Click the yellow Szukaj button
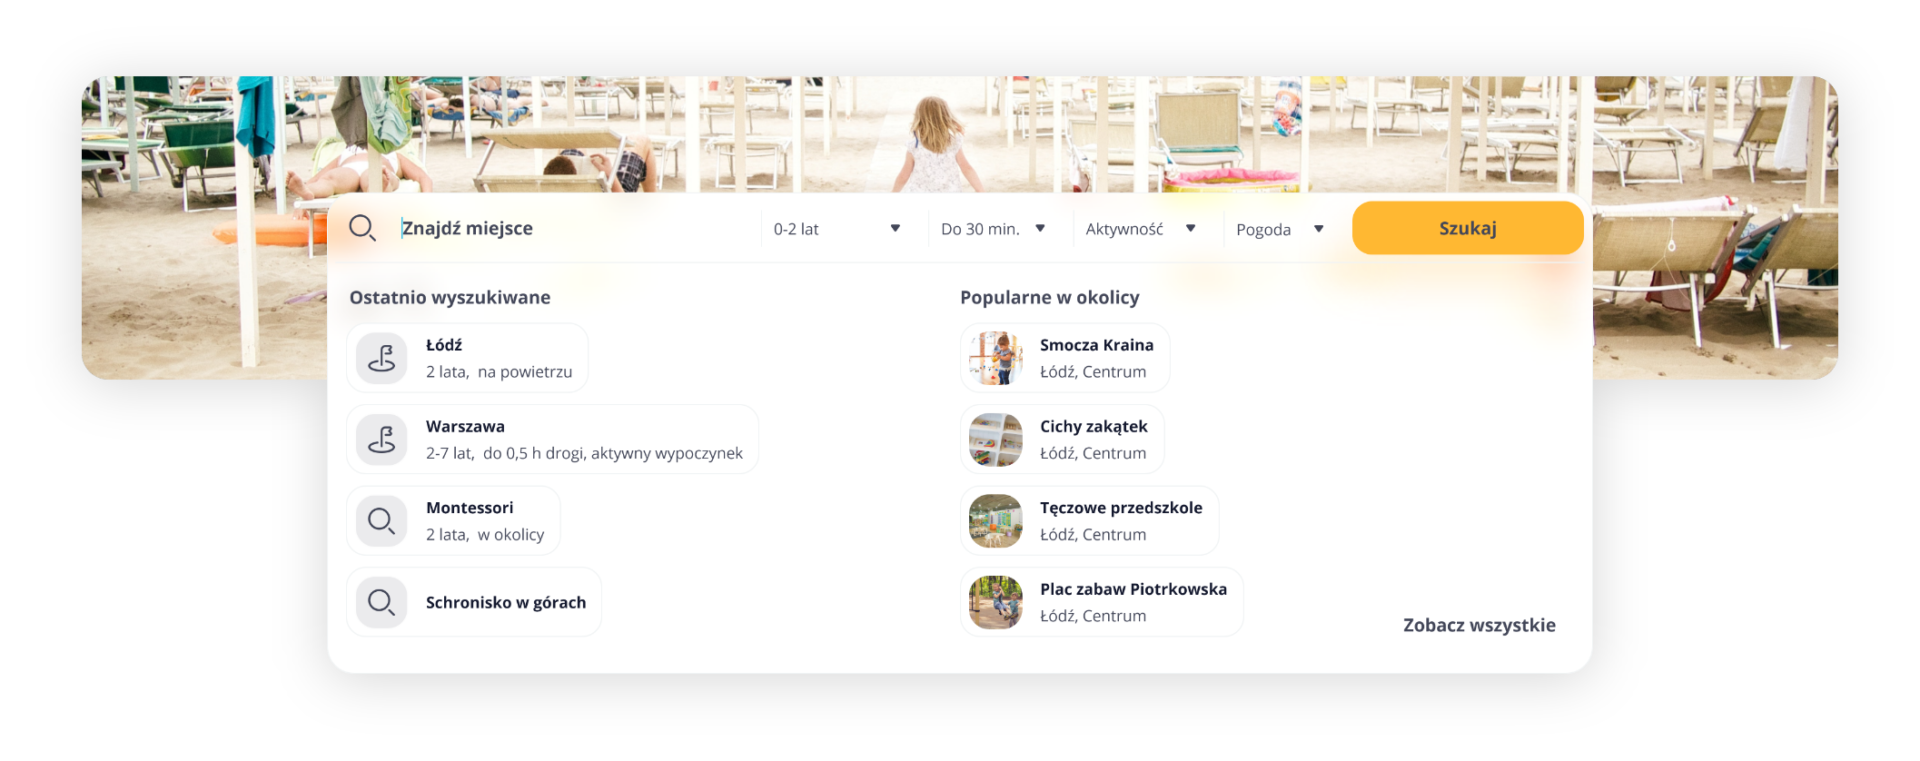This screenshot has height=761, width=1920. tap(1467, 228)
